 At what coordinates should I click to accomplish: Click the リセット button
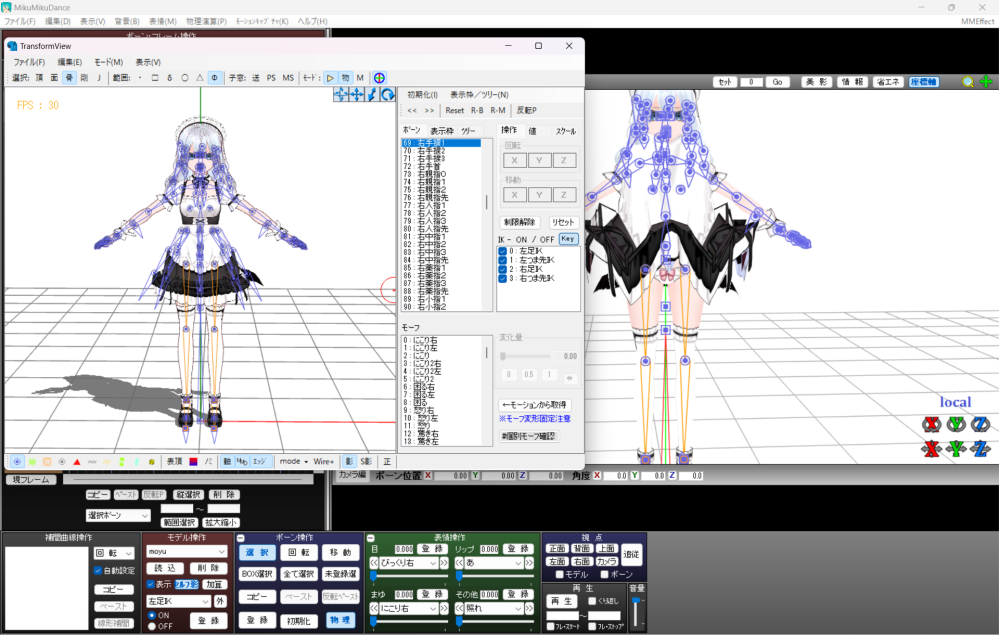[563, 222]
